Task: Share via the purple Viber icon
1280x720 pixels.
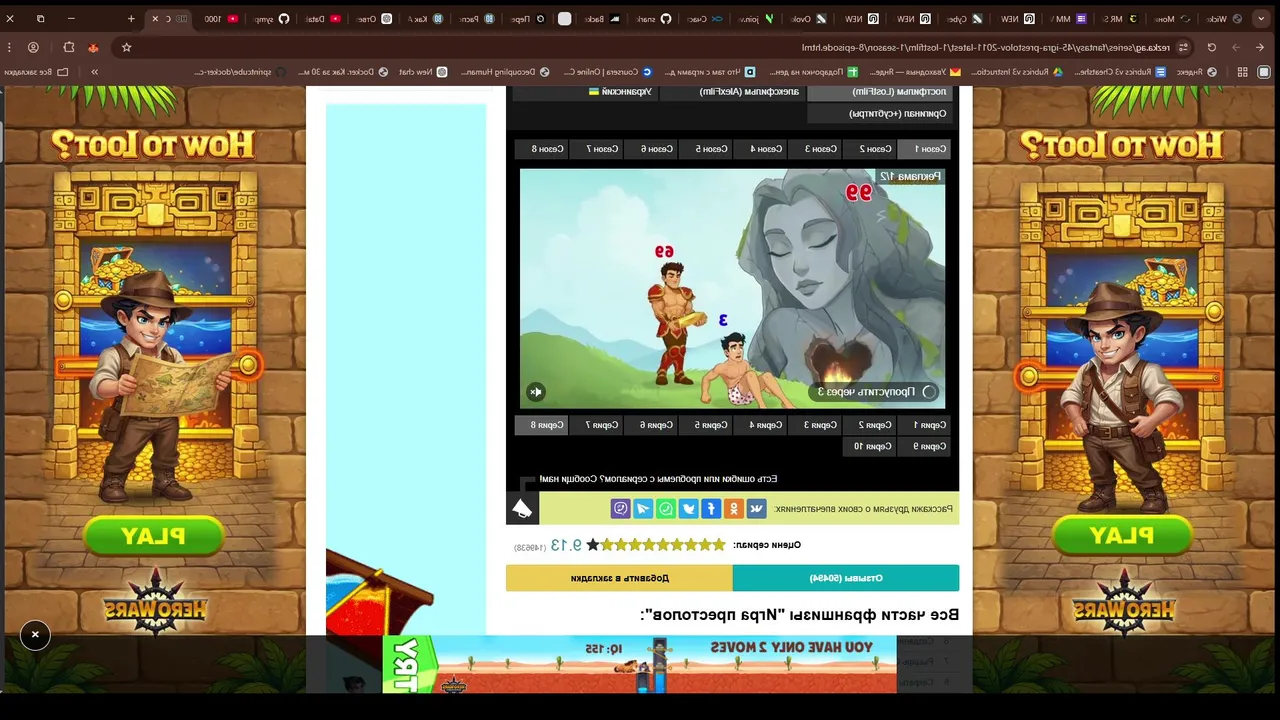Action: point(621,509)
